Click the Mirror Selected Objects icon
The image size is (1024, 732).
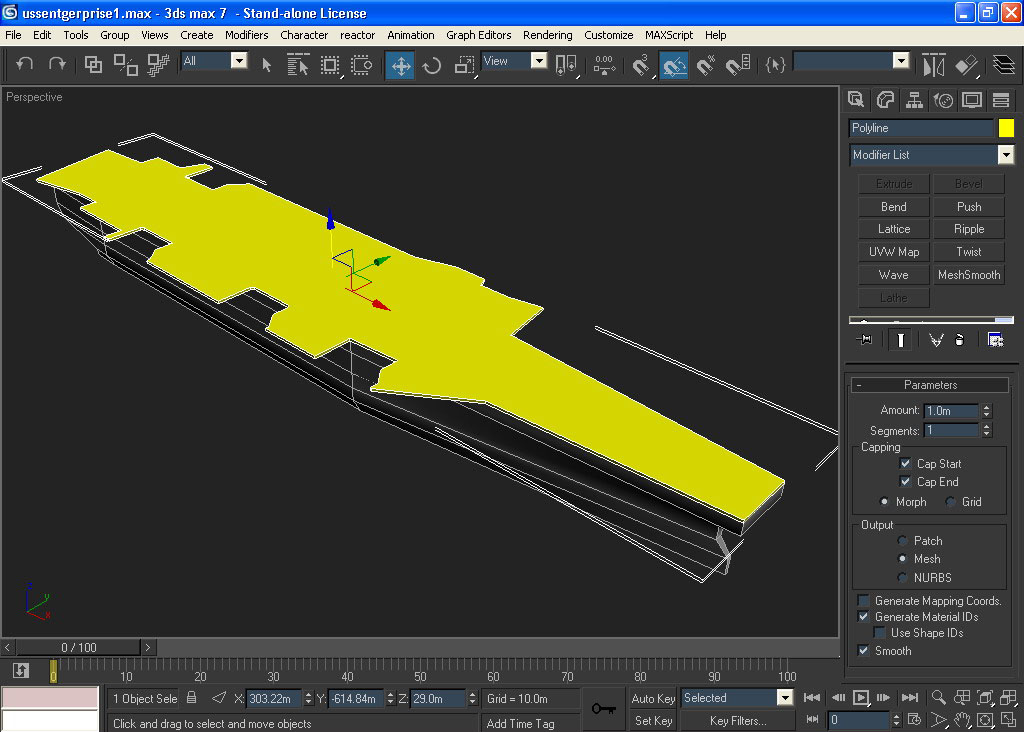coord(934,65)
